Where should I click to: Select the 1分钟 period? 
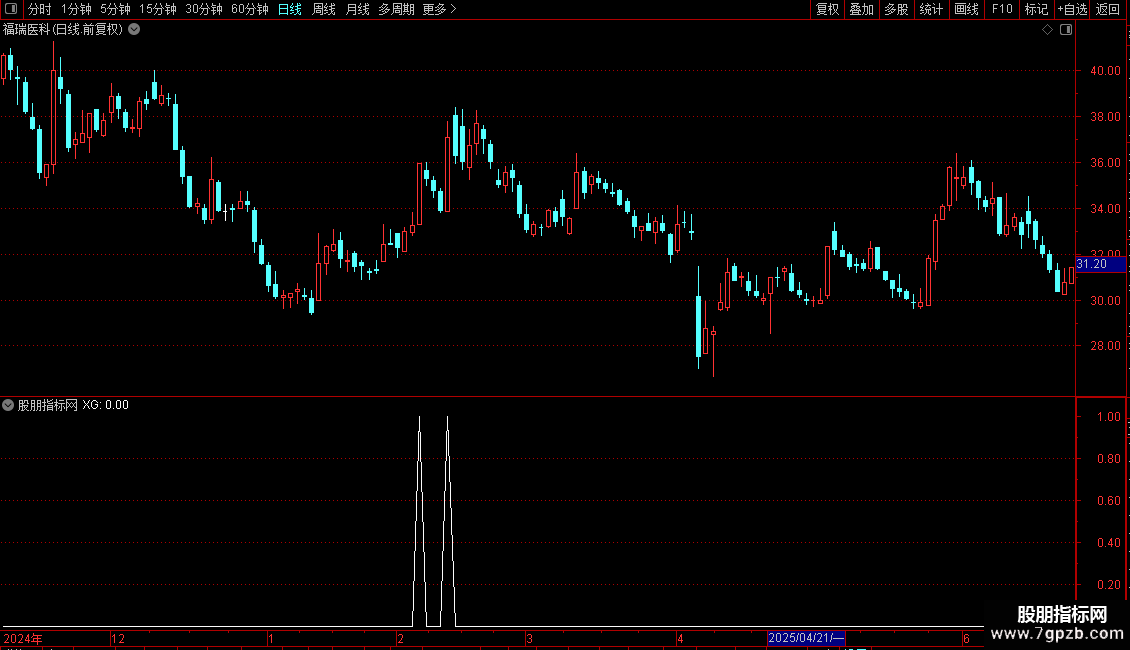(x=76, y=9)
